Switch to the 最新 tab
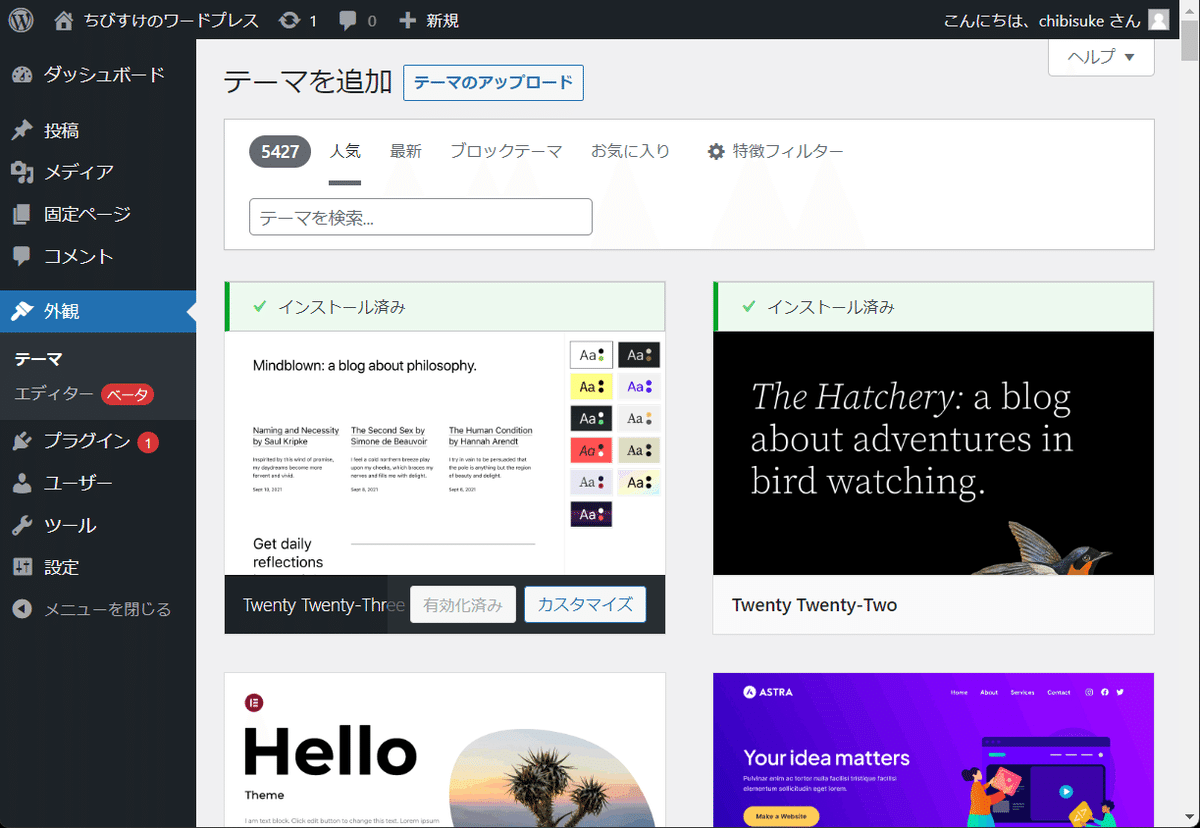Viewport: 1200px width, 828px height. point(406,152)
